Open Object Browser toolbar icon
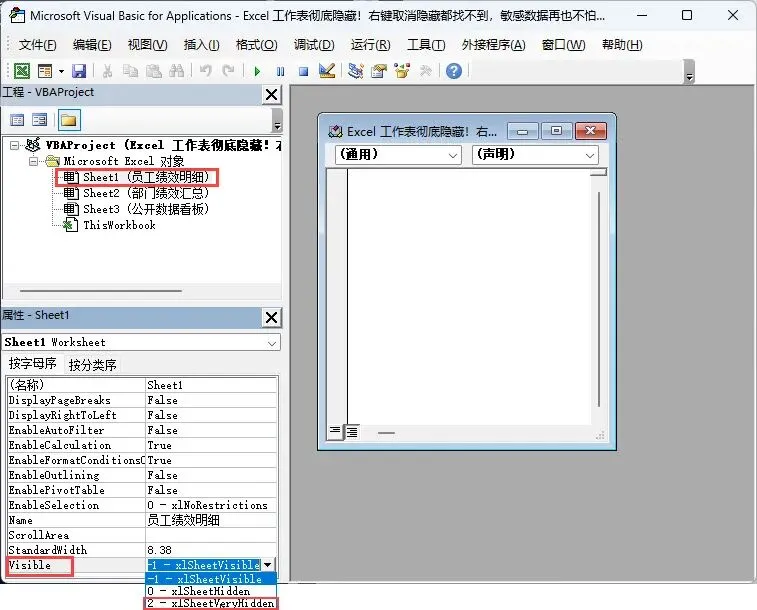Viewport: 757px width, 610px height. tap(402, 71)
